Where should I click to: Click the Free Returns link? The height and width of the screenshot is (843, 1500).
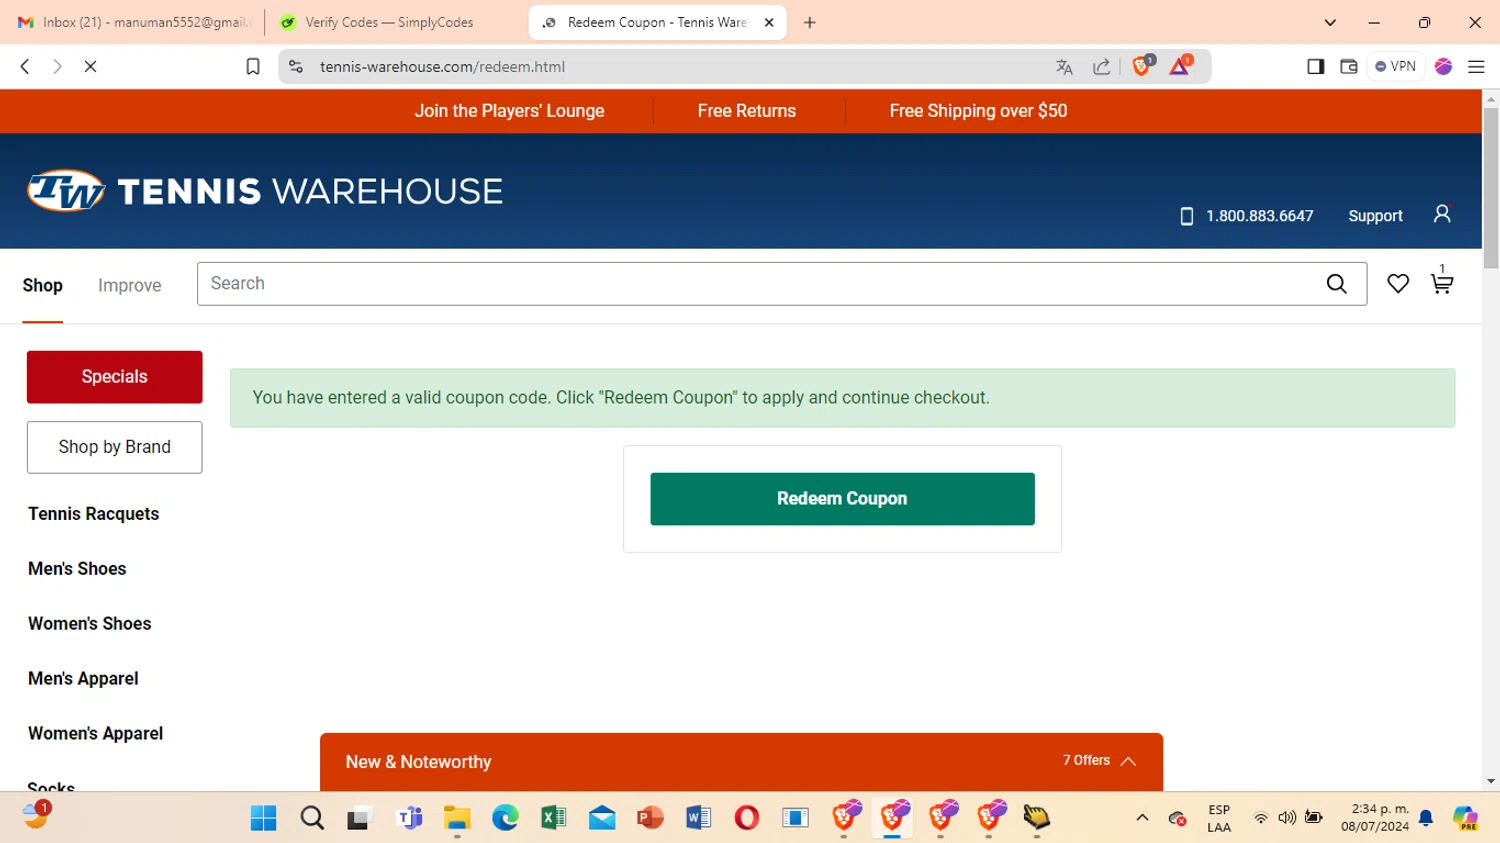[747, 111]
